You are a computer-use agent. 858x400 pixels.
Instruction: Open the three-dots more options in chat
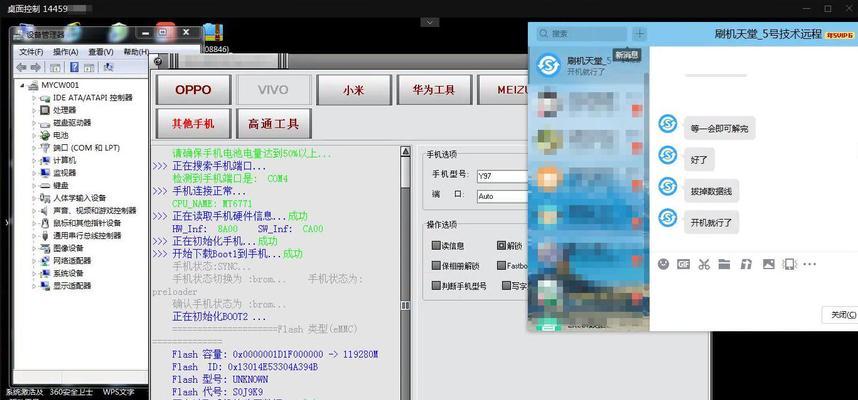tap(809, 264)
